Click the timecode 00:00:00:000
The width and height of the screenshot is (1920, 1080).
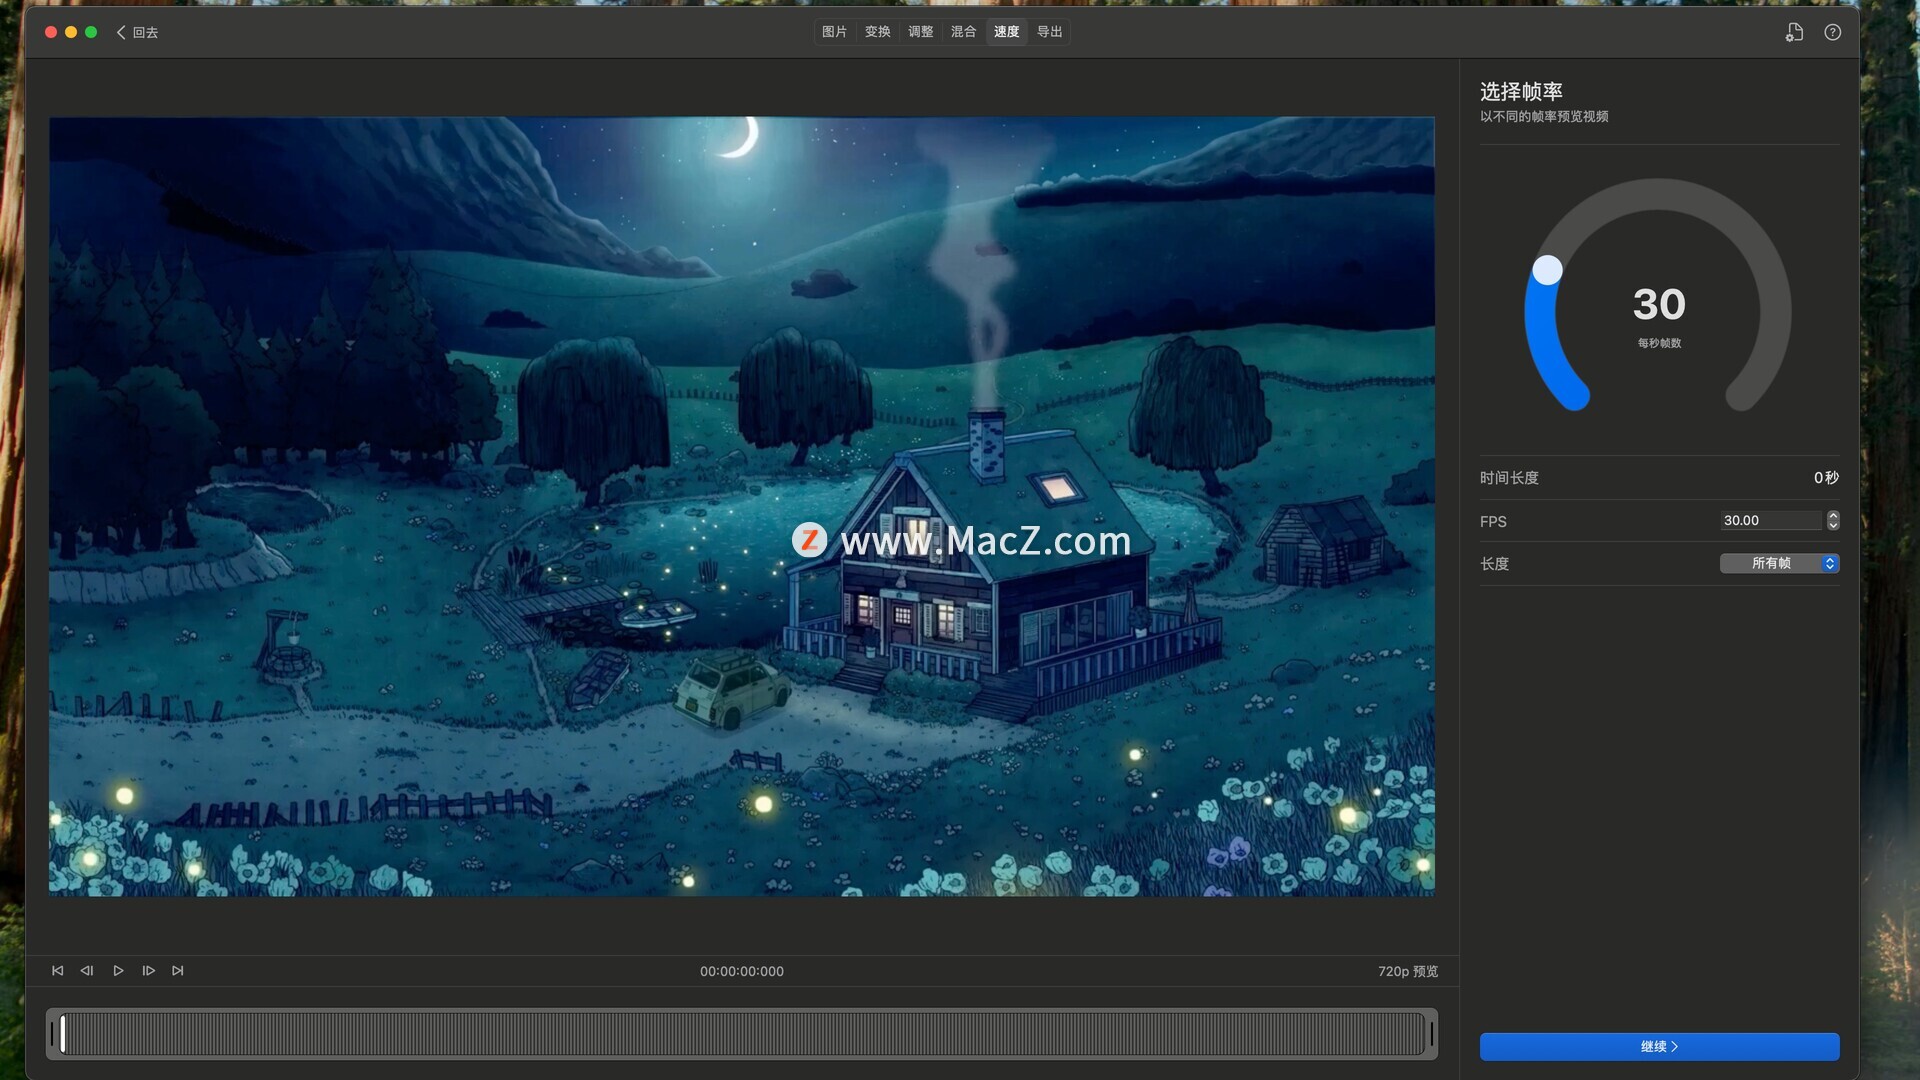click(x=742, y=972)
